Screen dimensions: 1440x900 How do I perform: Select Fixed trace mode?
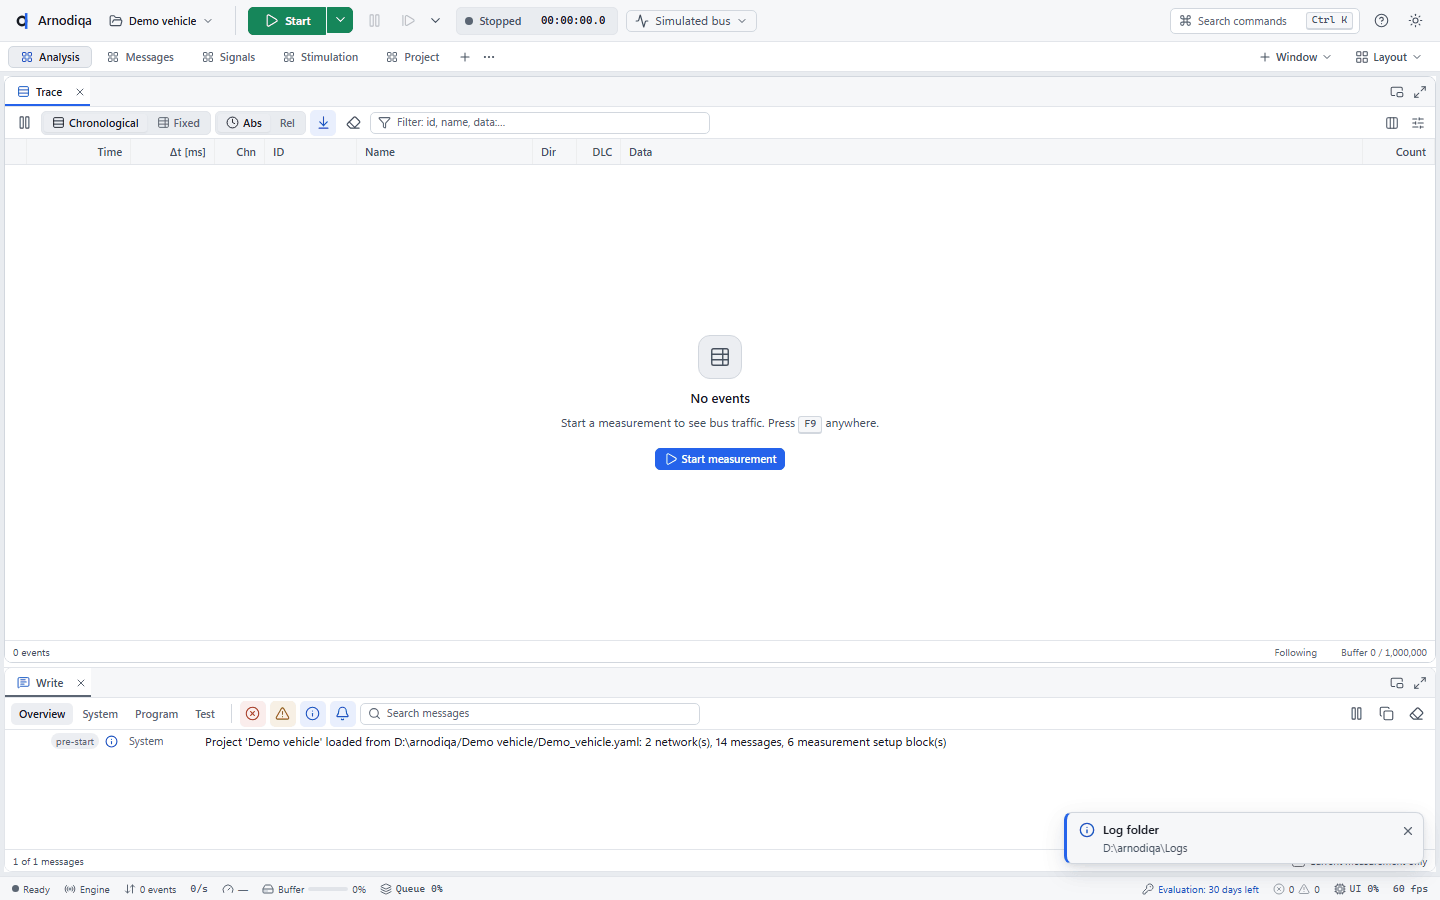click(x=179, y=123)
